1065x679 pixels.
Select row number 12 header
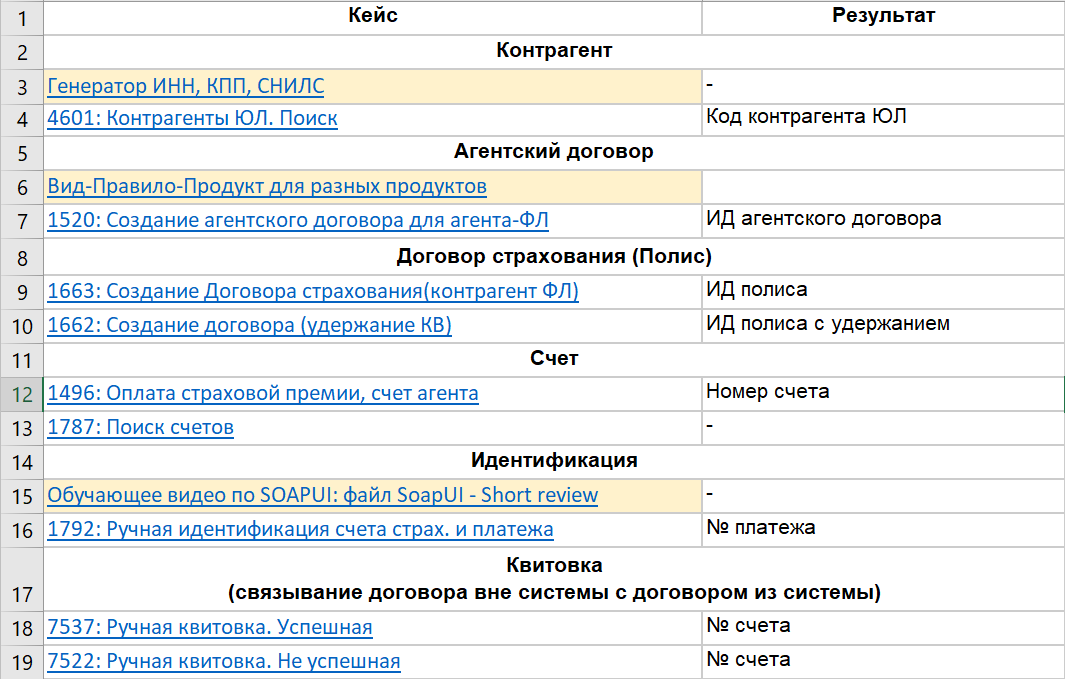(20, 392)
